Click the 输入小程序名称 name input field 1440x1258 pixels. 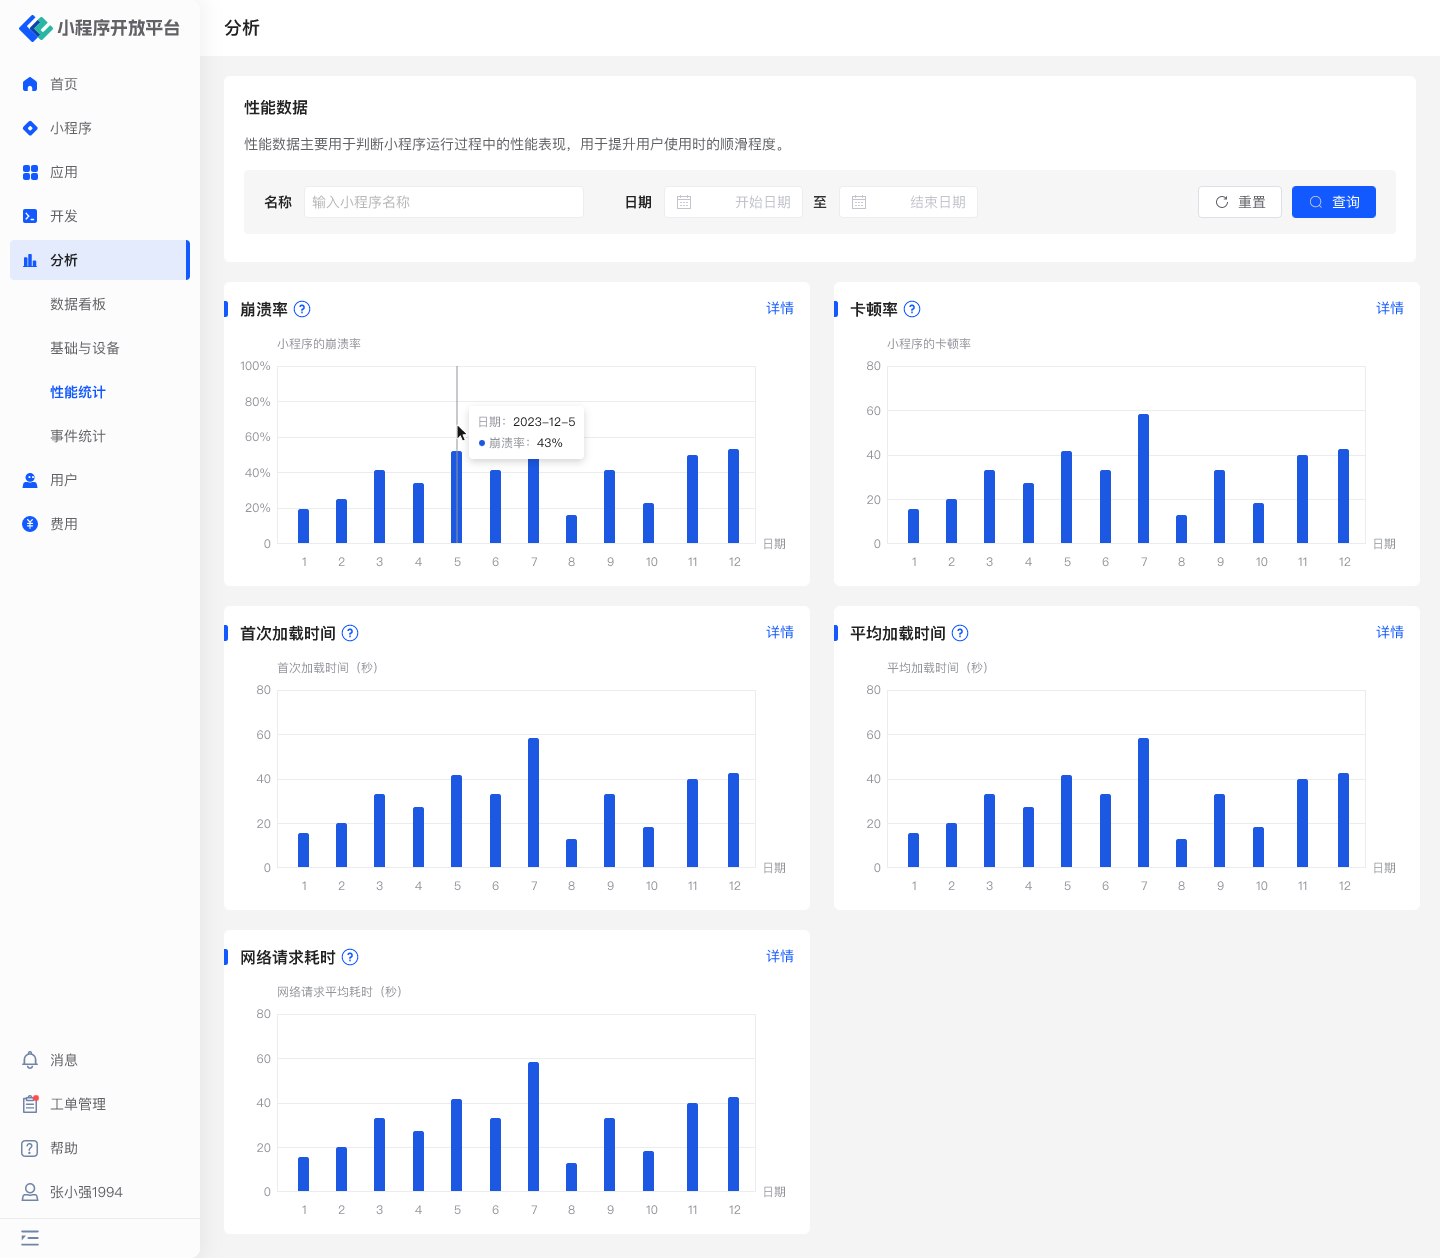coord(443,202)
